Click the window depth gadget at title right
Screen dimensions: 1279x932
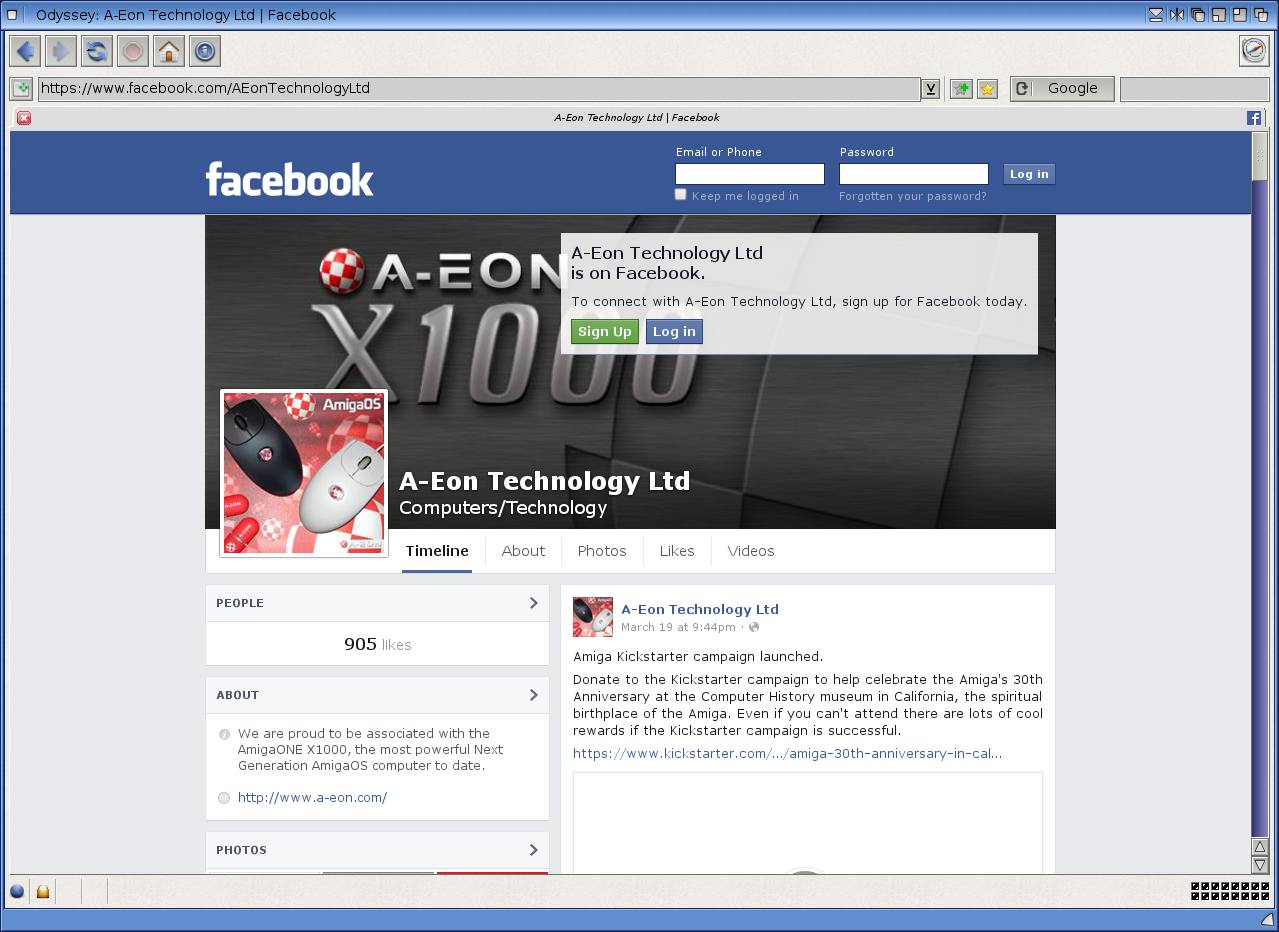tap(1260, 14)
